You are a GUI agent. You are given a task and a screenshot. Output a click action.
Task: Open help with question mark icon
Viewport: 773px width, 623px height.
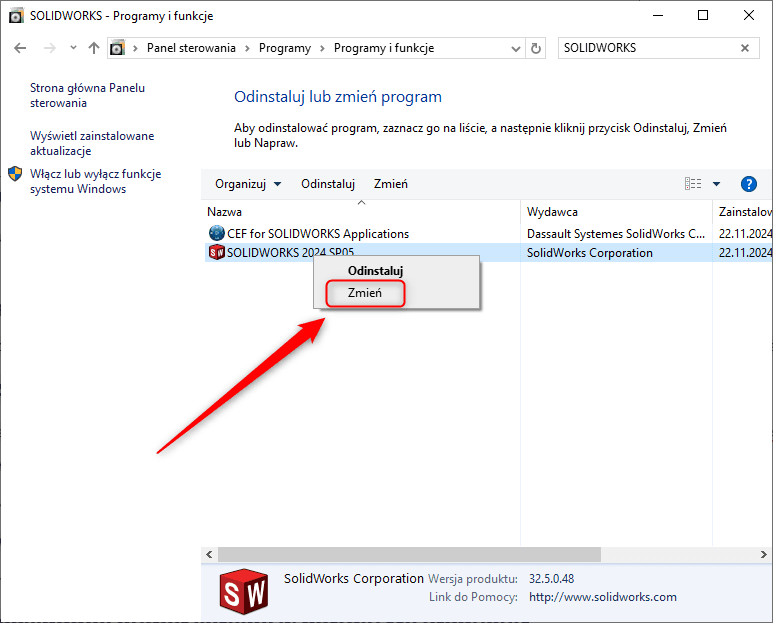[x=748, y=184]
